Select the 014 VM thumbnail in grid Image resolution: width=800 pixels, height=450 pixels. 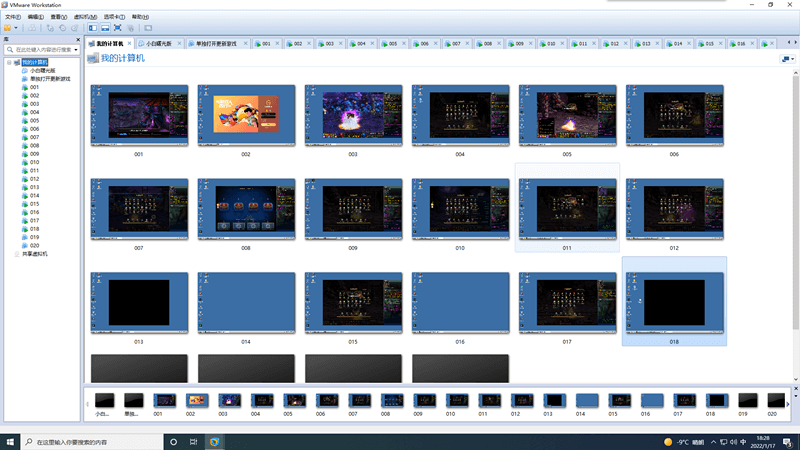(x=246, y=303)
